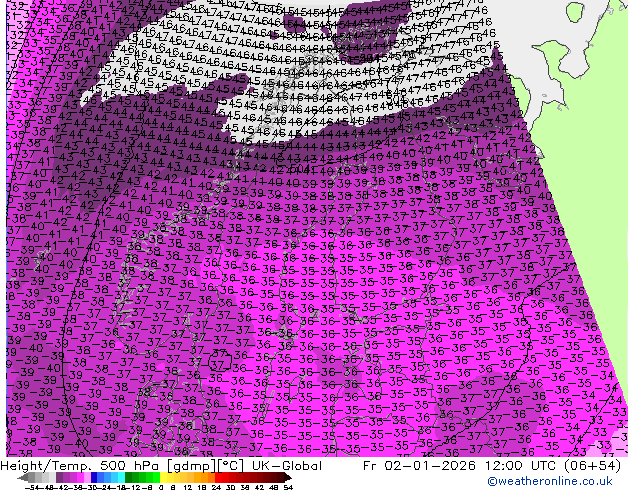Click the 'Fr 02-01-2026 12:00 UTC' date text
634x490 pixels.
click(x=458, y=466)
